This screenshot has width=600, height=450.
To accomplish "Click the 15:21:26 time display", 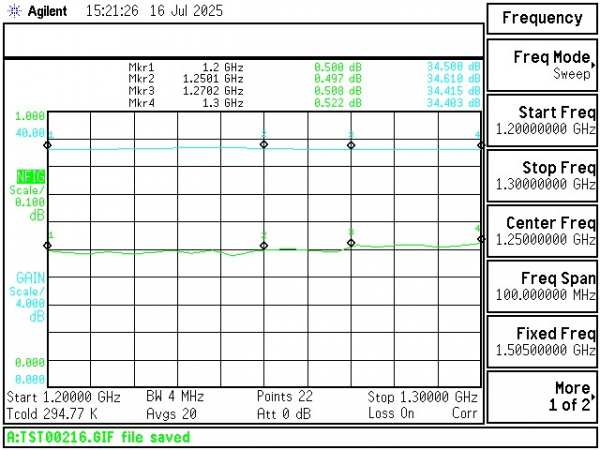I will click(x=112, y=11).
